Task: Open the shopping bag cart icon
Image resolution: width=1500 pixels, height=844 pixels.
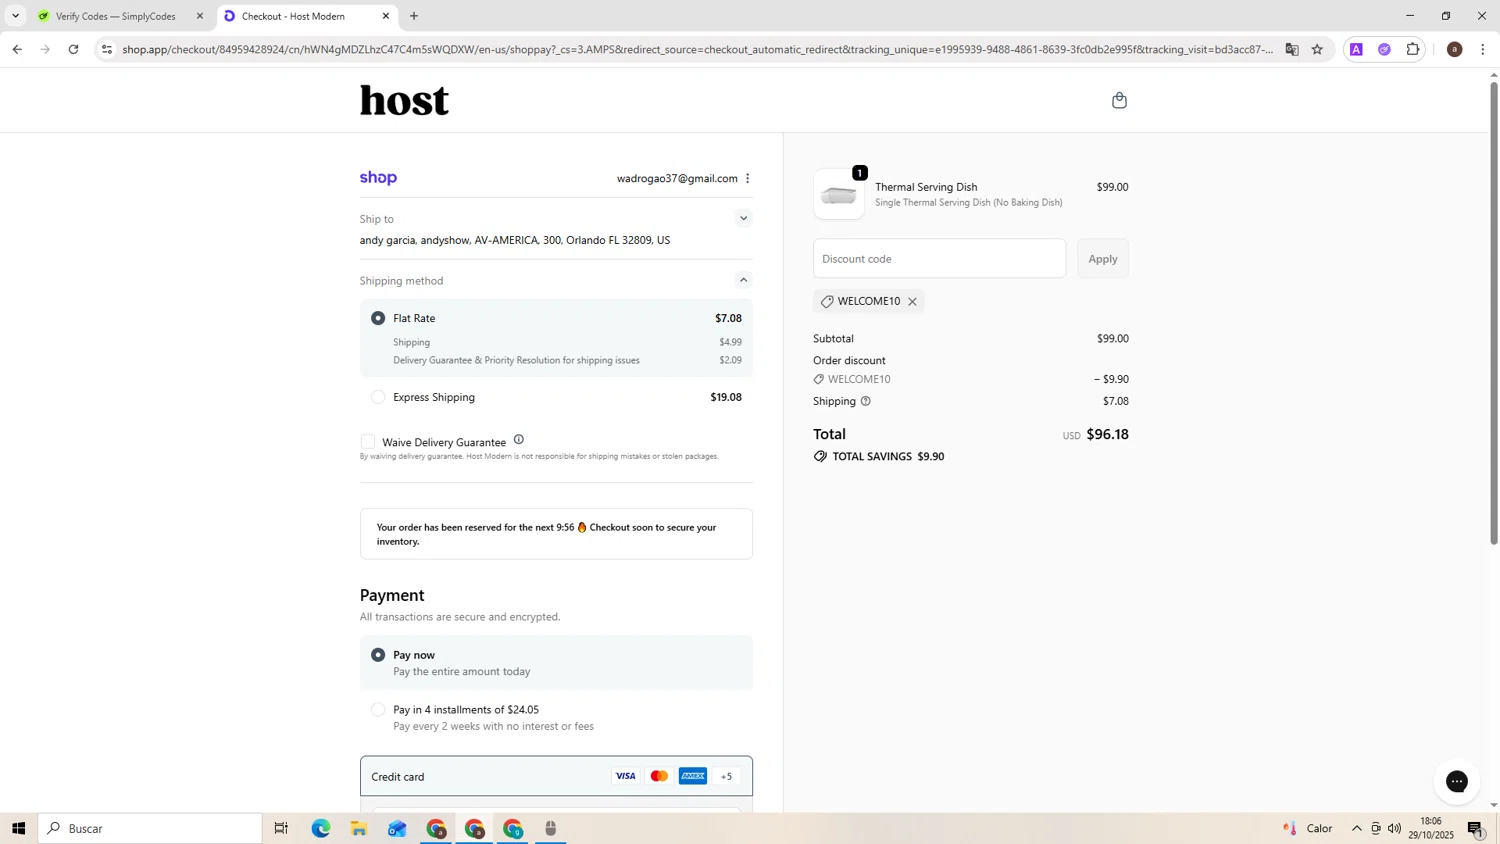Action: (1119, 100)
